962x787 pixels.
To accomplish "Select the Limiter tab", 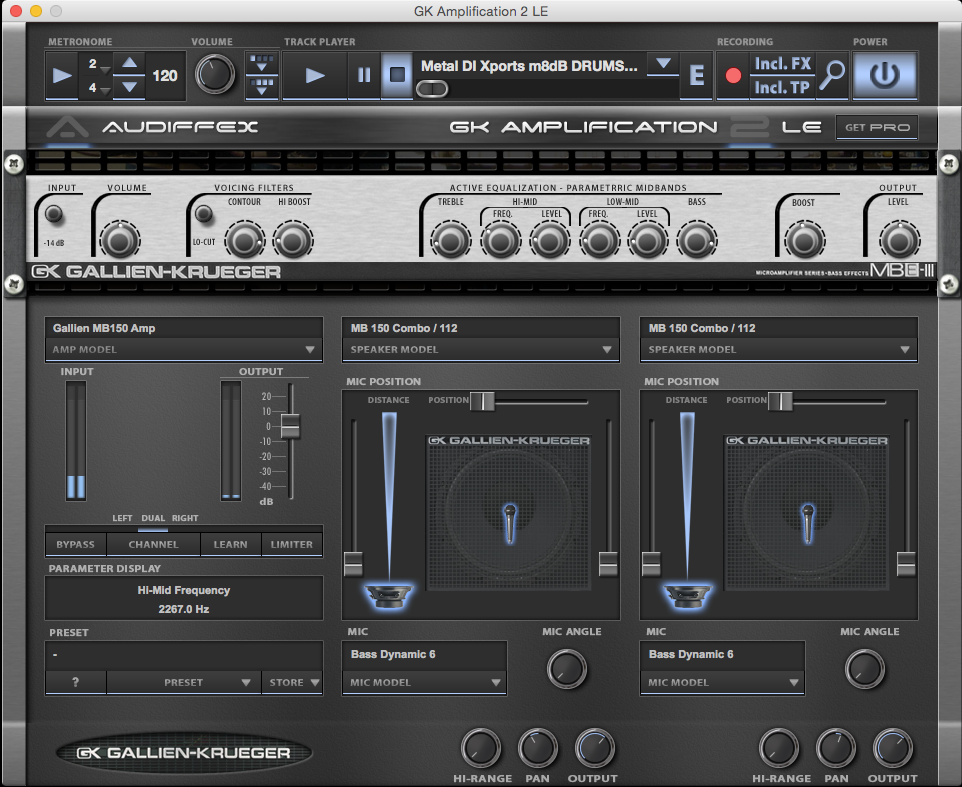I will pyautogui.click(x=292, y=544).
